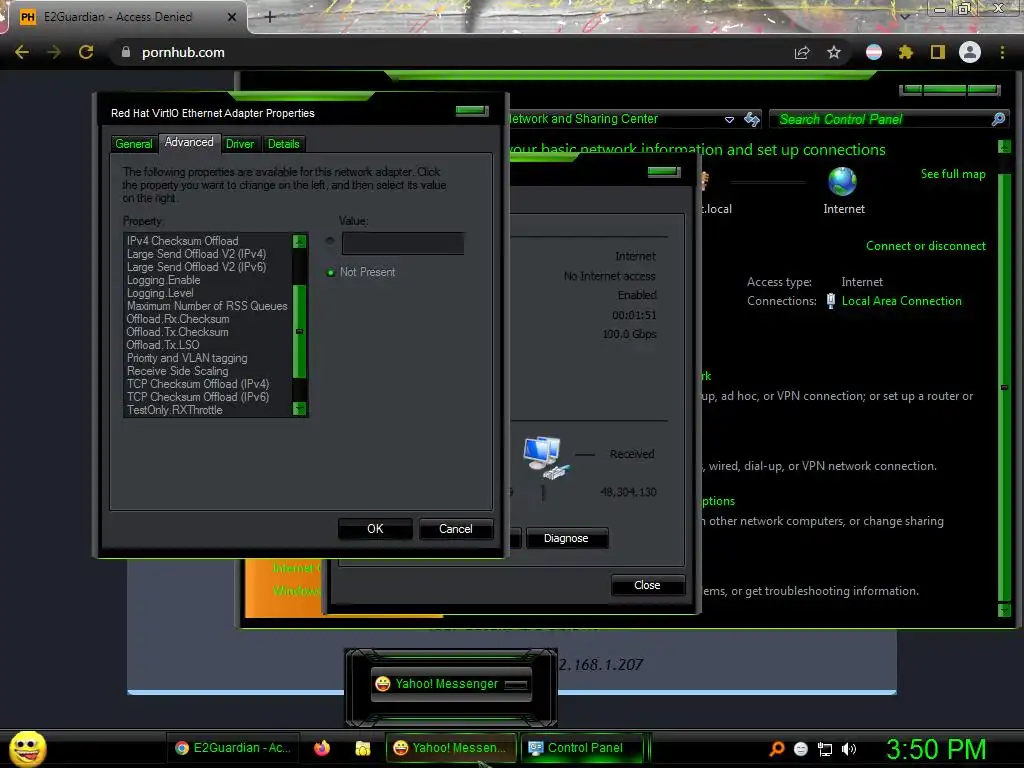Click the refresh arrows in Control Panel address bar

[x=752, y=119]
